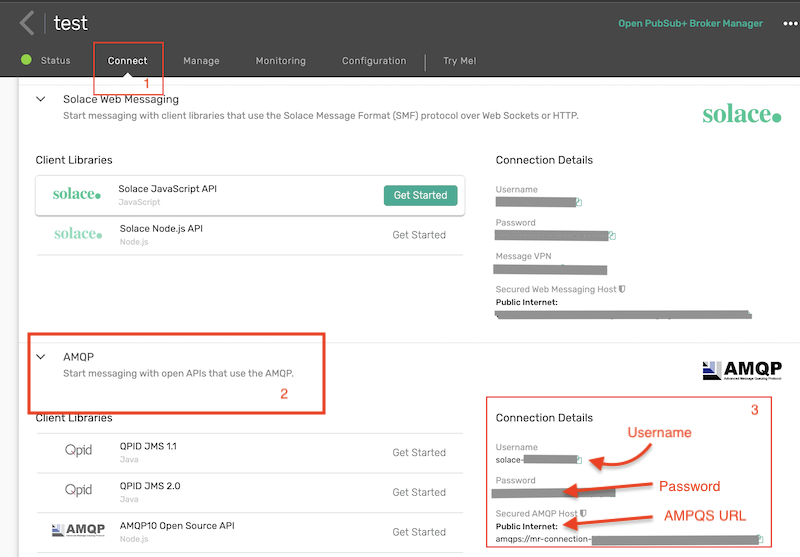Go back using the left chevron icon
The image size is (800, 557).
(x=27, y=23)
